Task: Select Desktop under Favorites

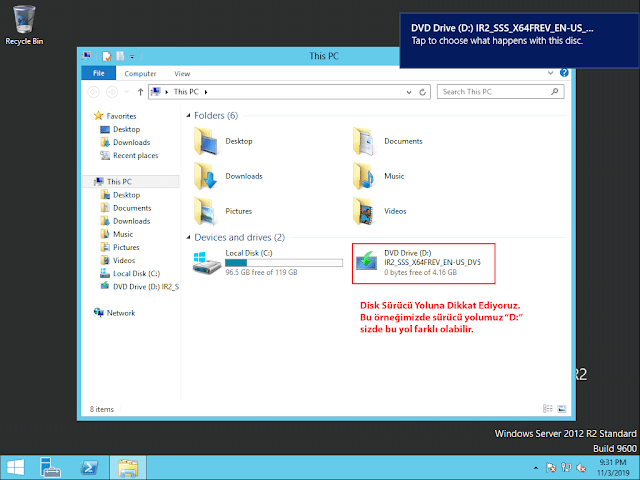Action: tap(120, 129)
